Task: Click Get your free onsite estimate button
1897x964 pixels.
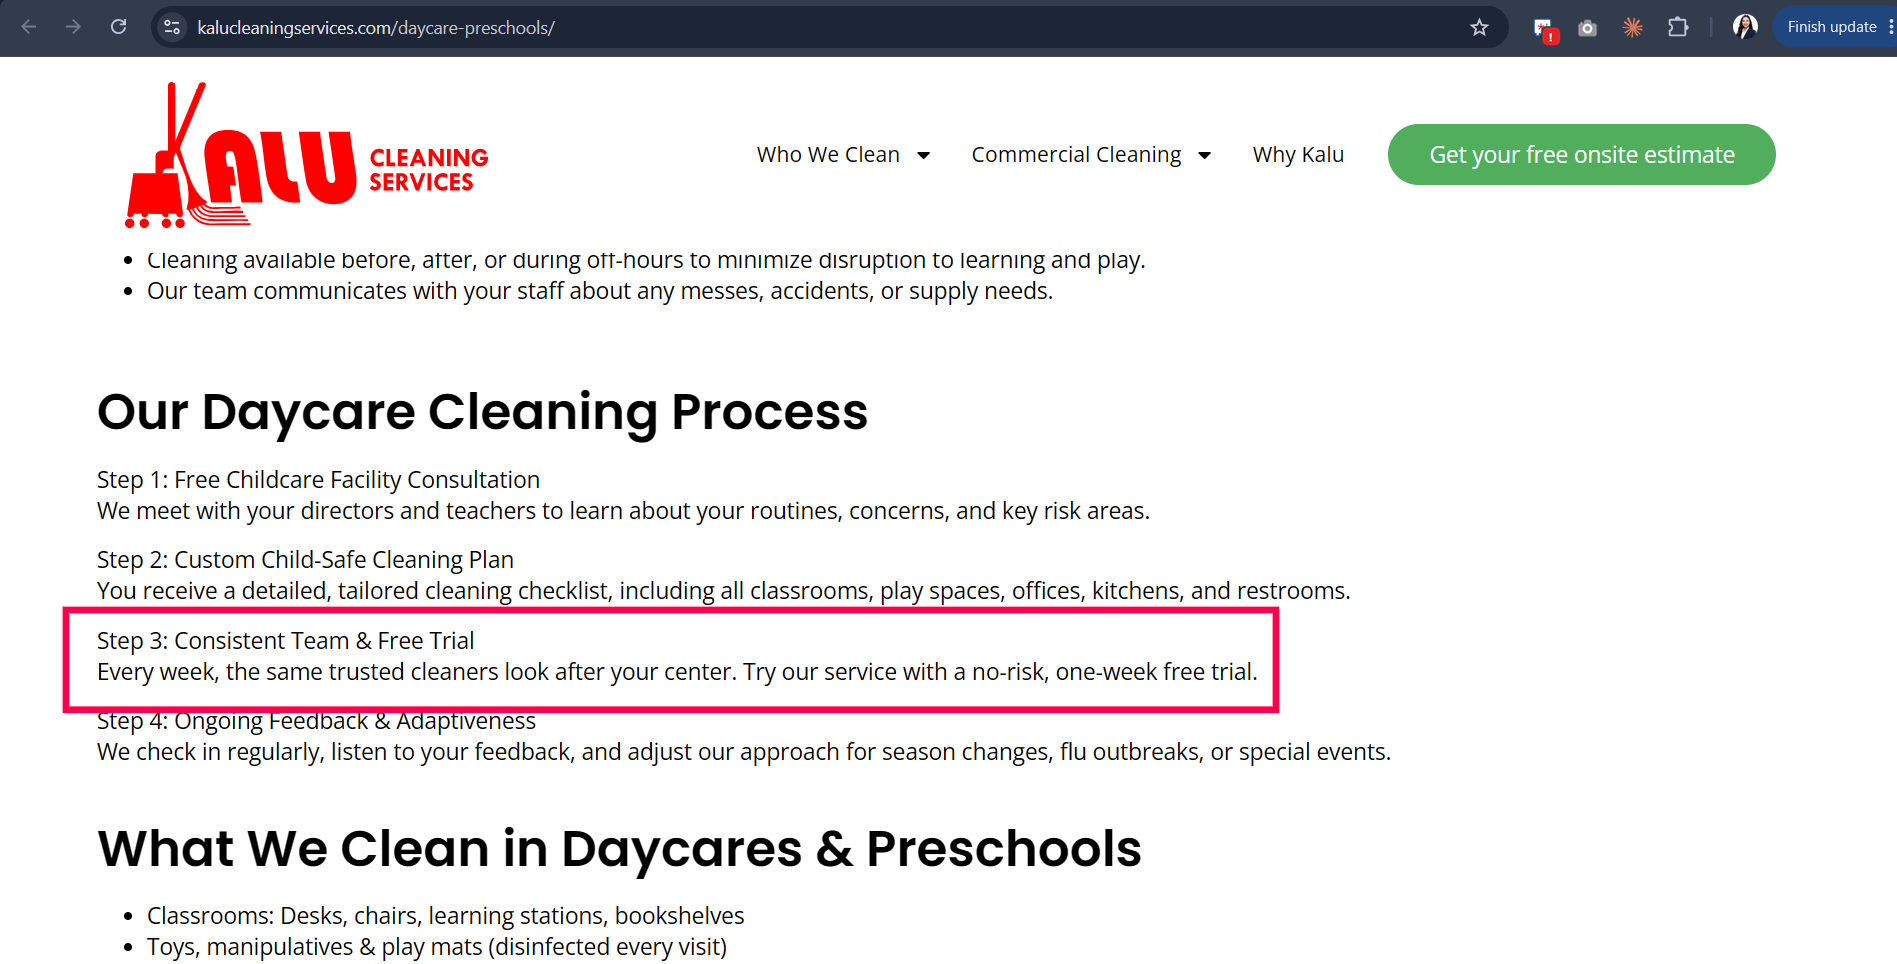Action: tap(1581, 154)
